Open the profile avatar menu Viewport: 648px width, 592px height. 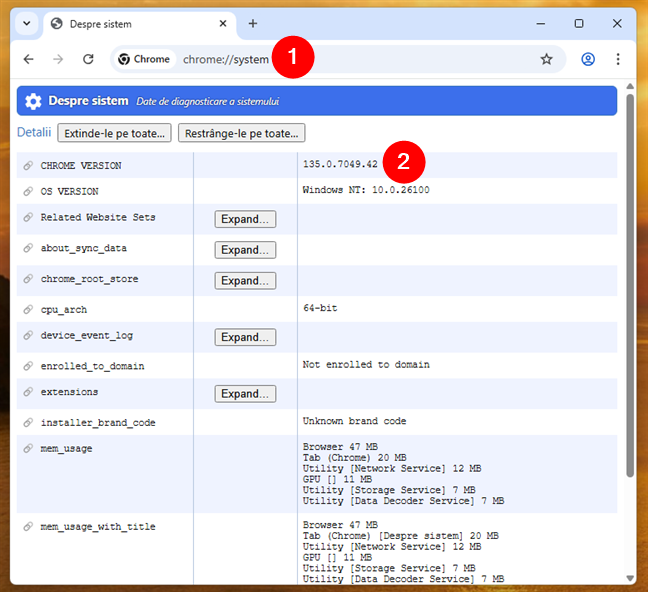pos(588,59)
